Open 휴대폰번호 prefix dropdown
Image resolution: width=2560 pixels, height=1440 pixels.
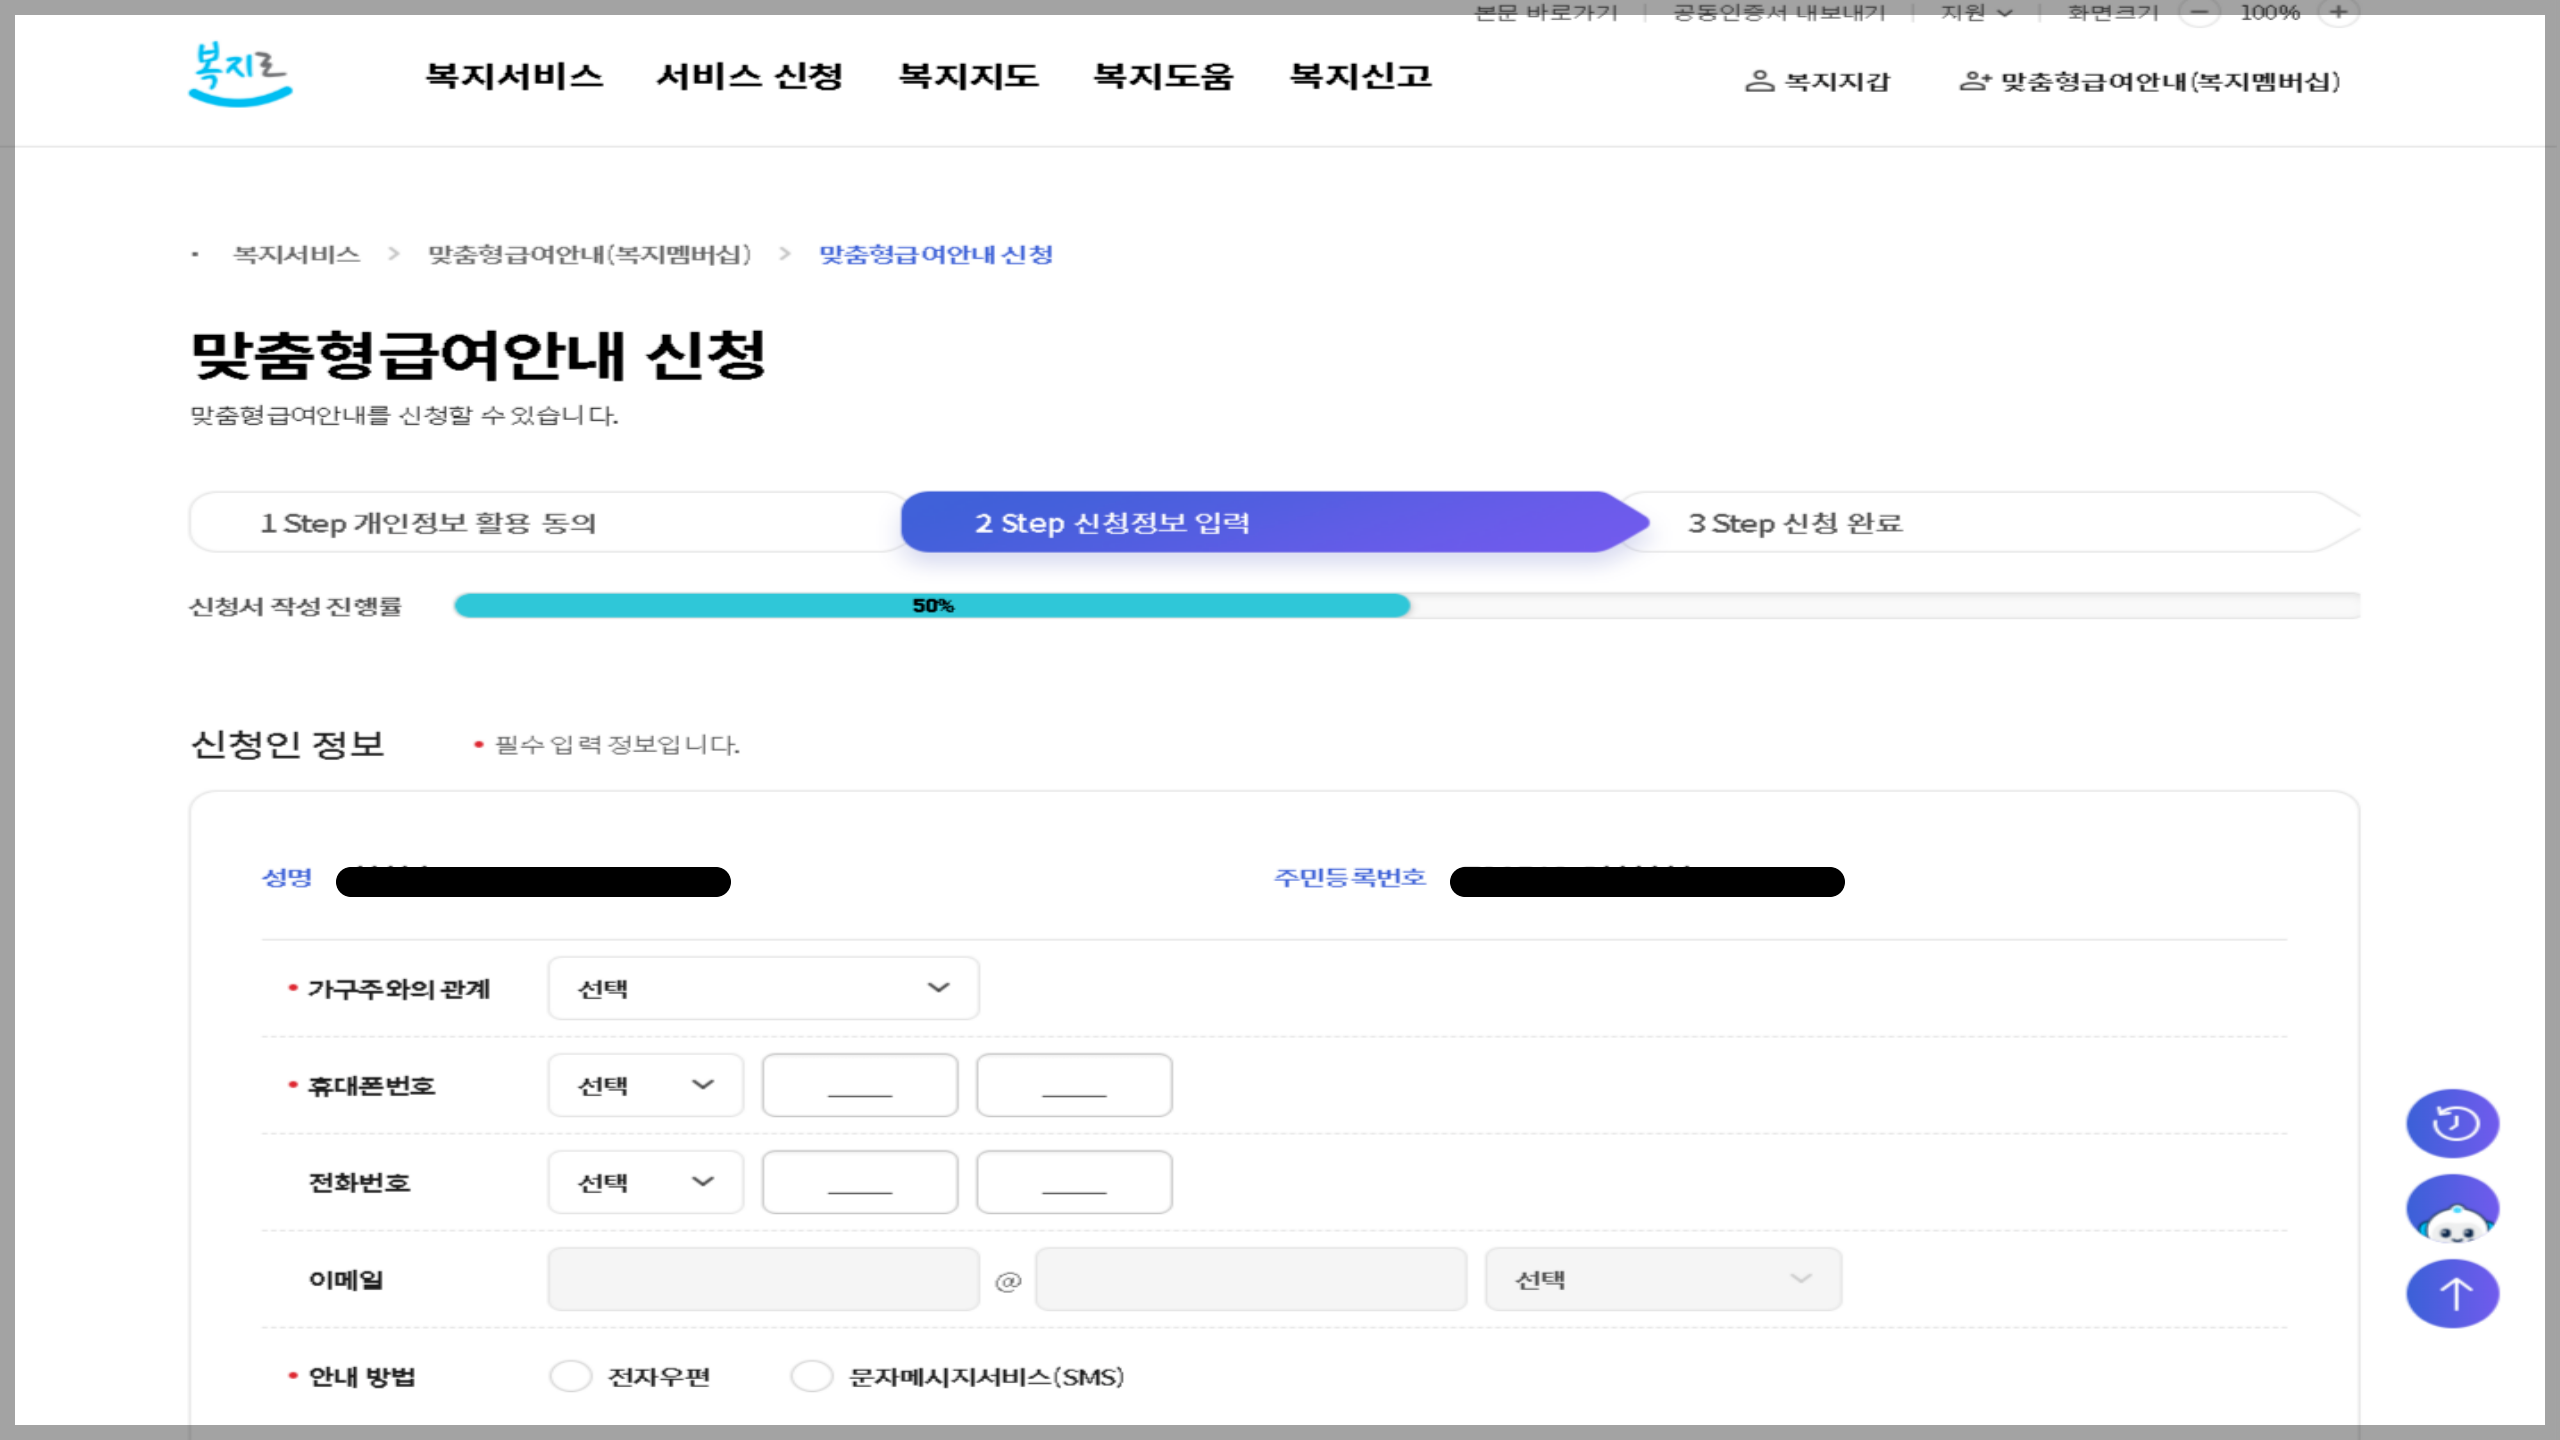(x=645, y=1085)
